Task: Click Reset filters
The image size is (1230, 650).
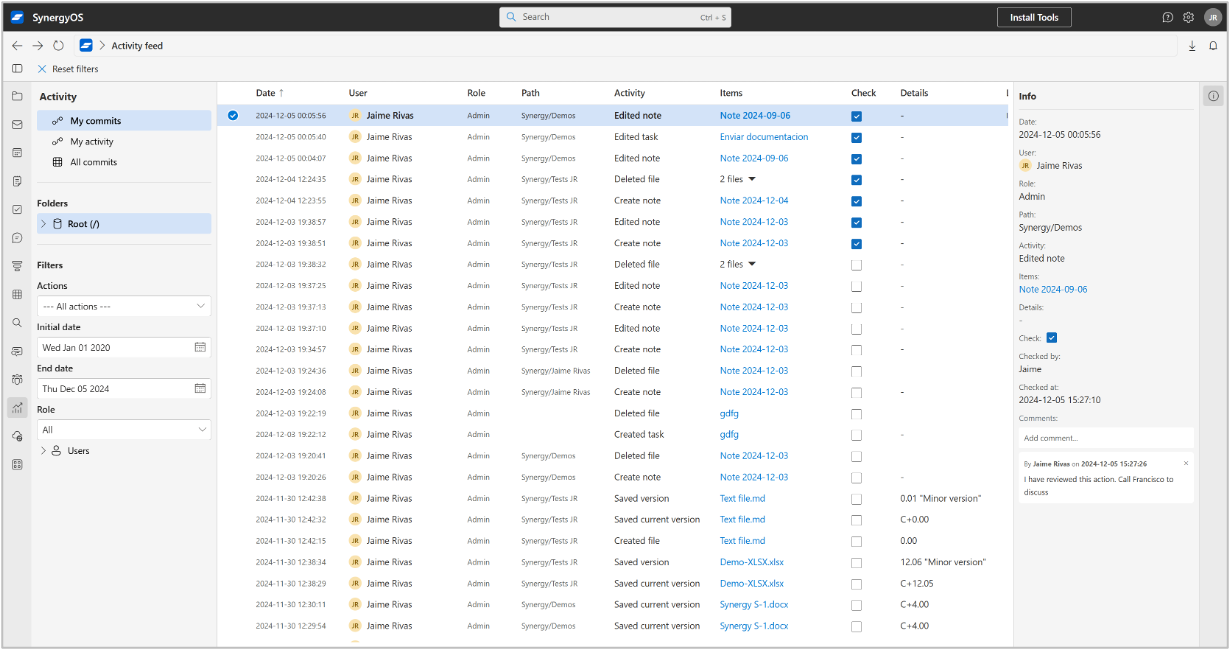Action: pos(68,69)
